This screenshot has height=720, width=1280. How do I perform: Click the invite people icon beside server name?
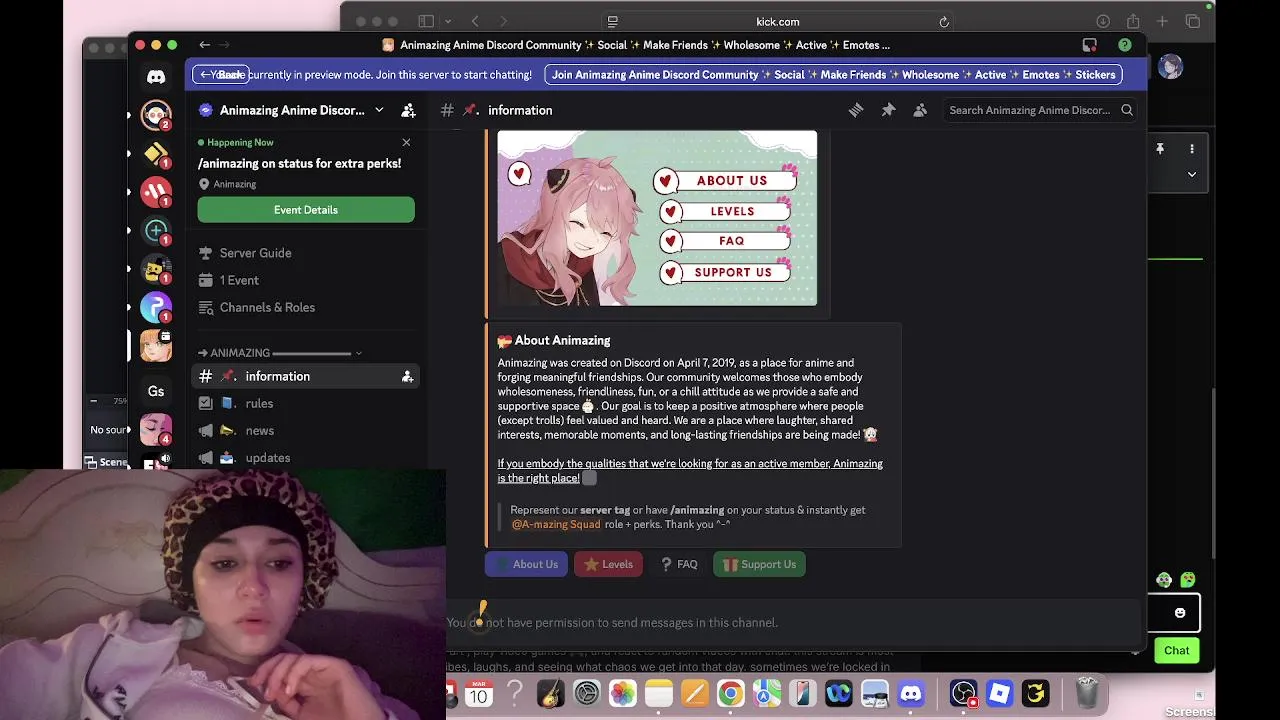point(408,110)
